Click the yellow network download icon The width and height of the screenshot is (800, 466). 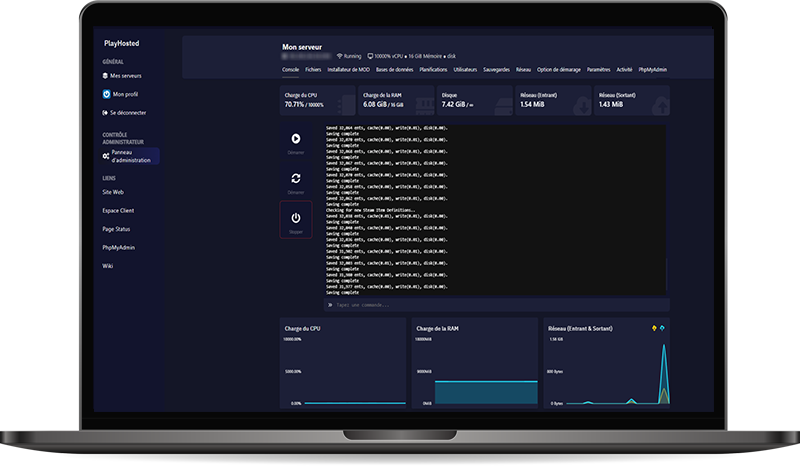pyautogui.click(x=654, y=328)
